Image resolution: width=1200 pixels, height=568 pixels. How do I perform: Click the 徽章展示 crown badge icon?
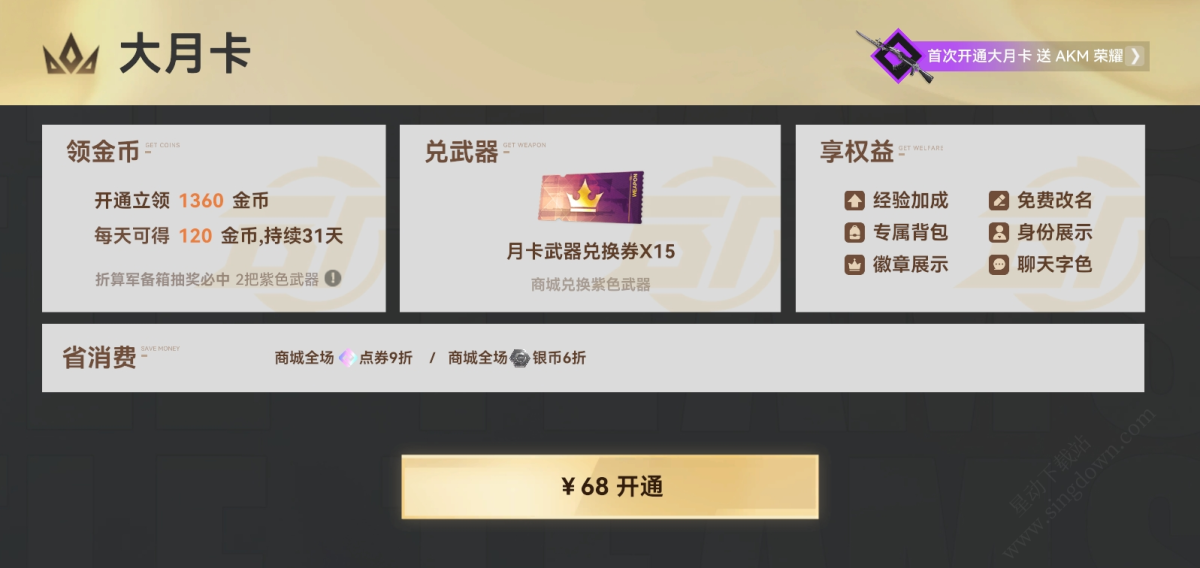[x=854, y=265]
